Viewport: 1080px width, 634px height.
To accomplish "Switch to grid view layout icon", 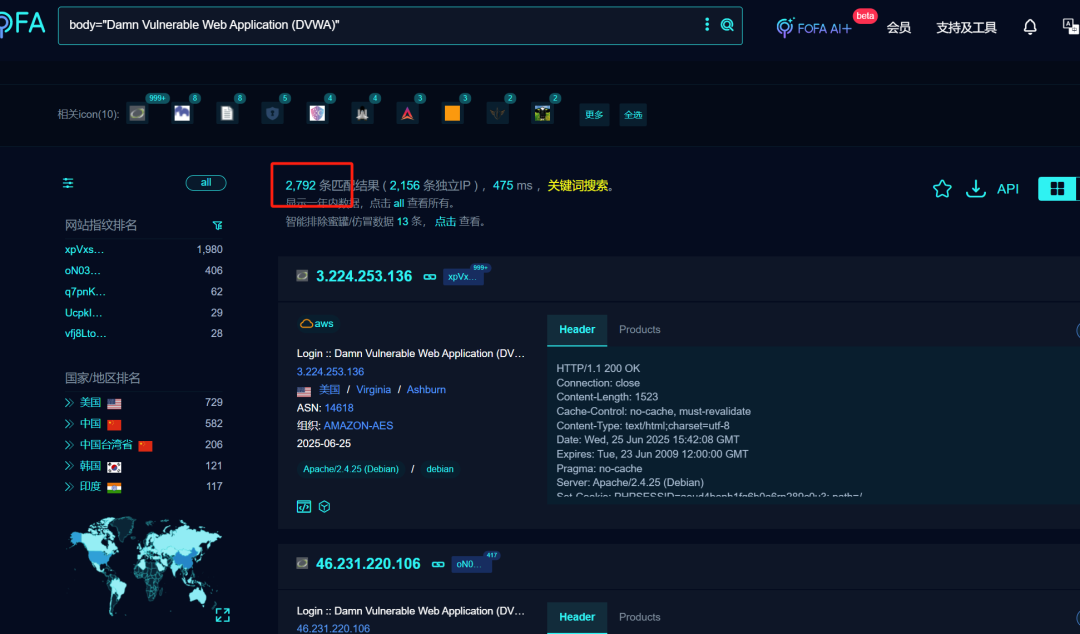I will [x=1057, y=188].
